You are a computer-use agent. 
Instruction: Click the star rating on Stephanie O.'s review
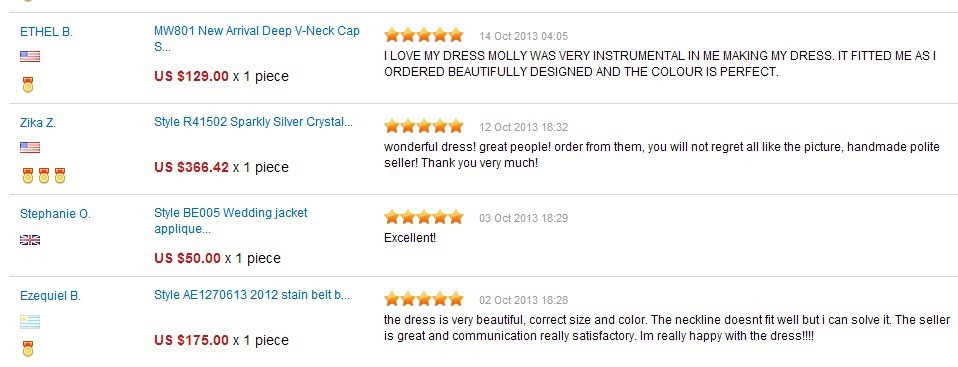[423, 217]
